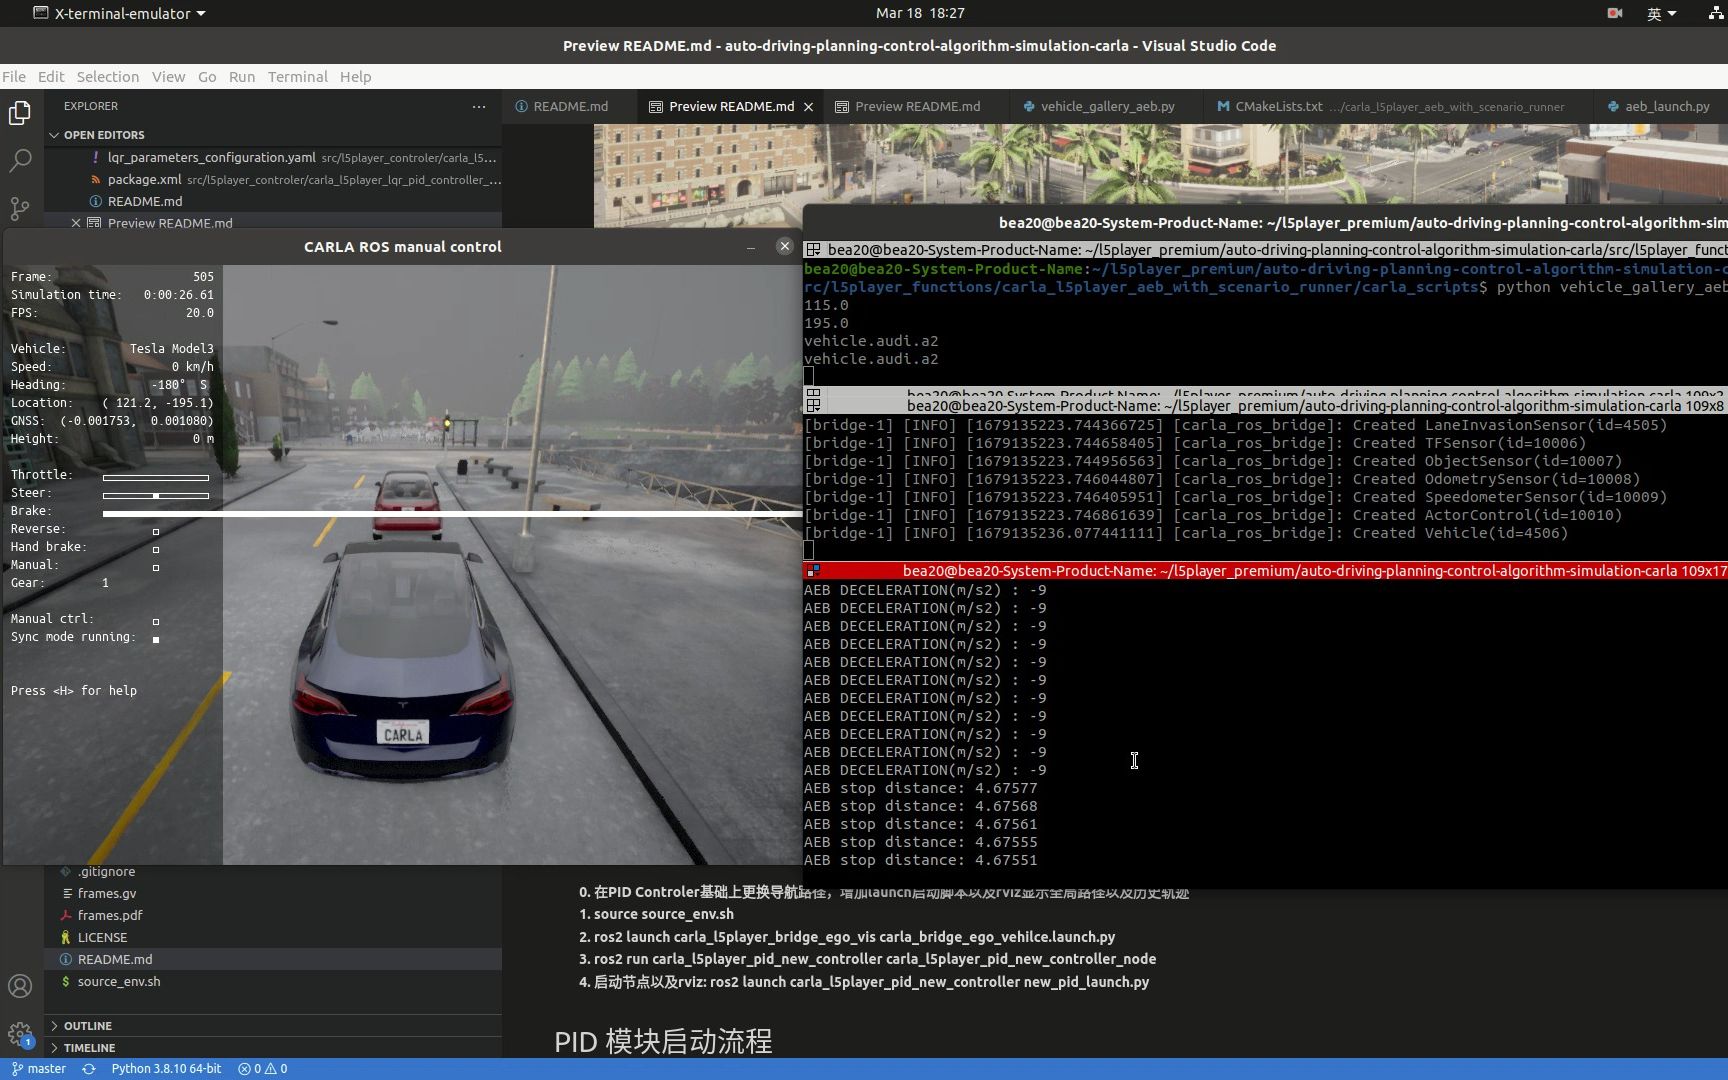This screenshot has height=1080, width=1728.
Task: Click last 'AEB stop distance: 4.67551' line
Action: (920, 860)
